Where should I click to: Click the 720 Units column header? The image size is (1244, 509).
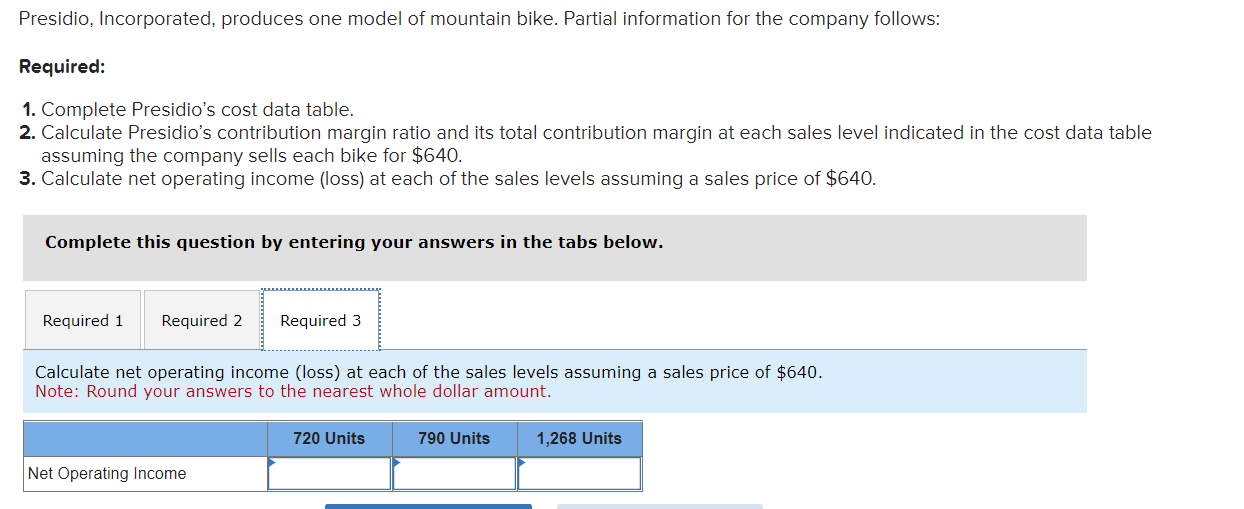(329, 439)
